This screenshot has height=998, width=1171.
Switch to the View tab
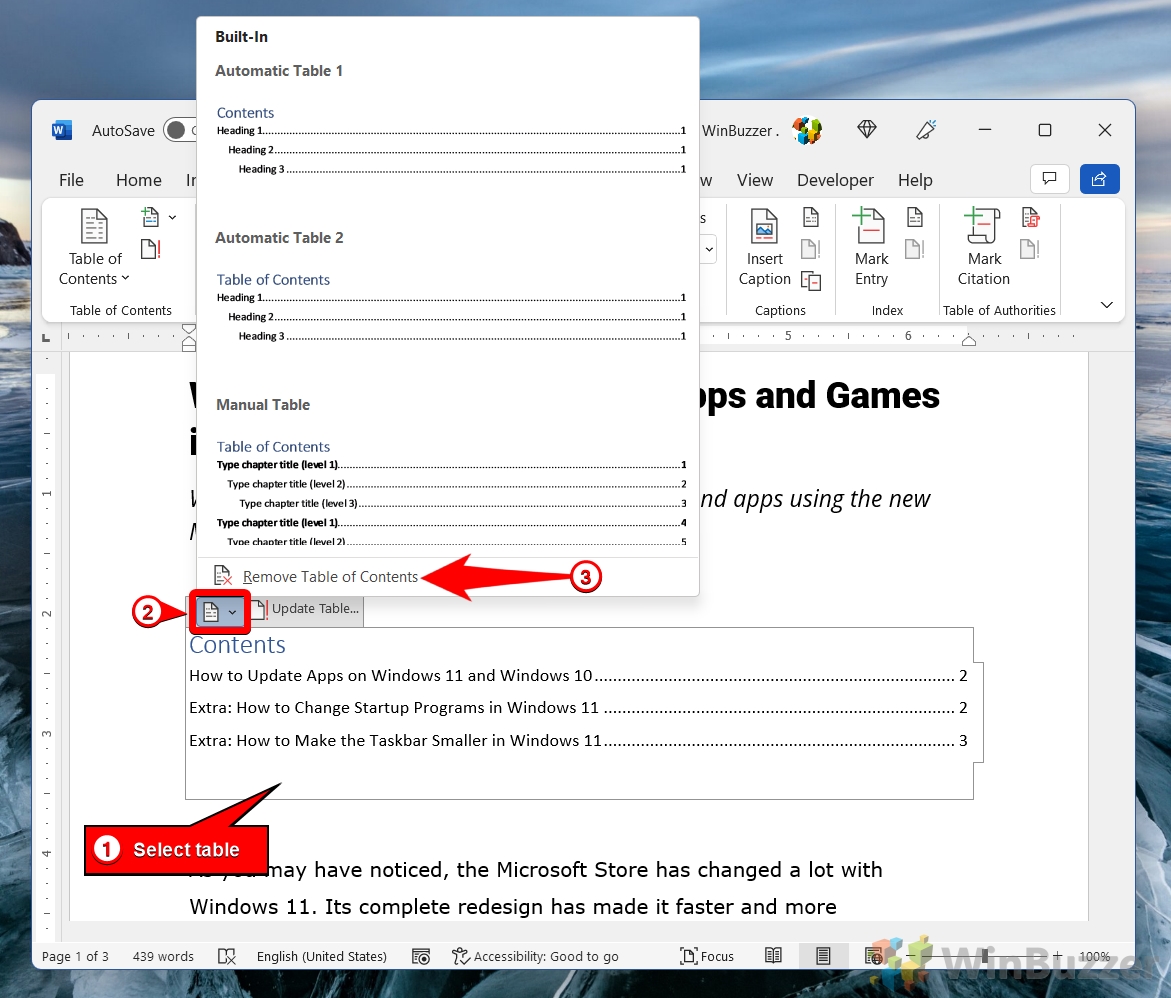(x=754, y=180)
